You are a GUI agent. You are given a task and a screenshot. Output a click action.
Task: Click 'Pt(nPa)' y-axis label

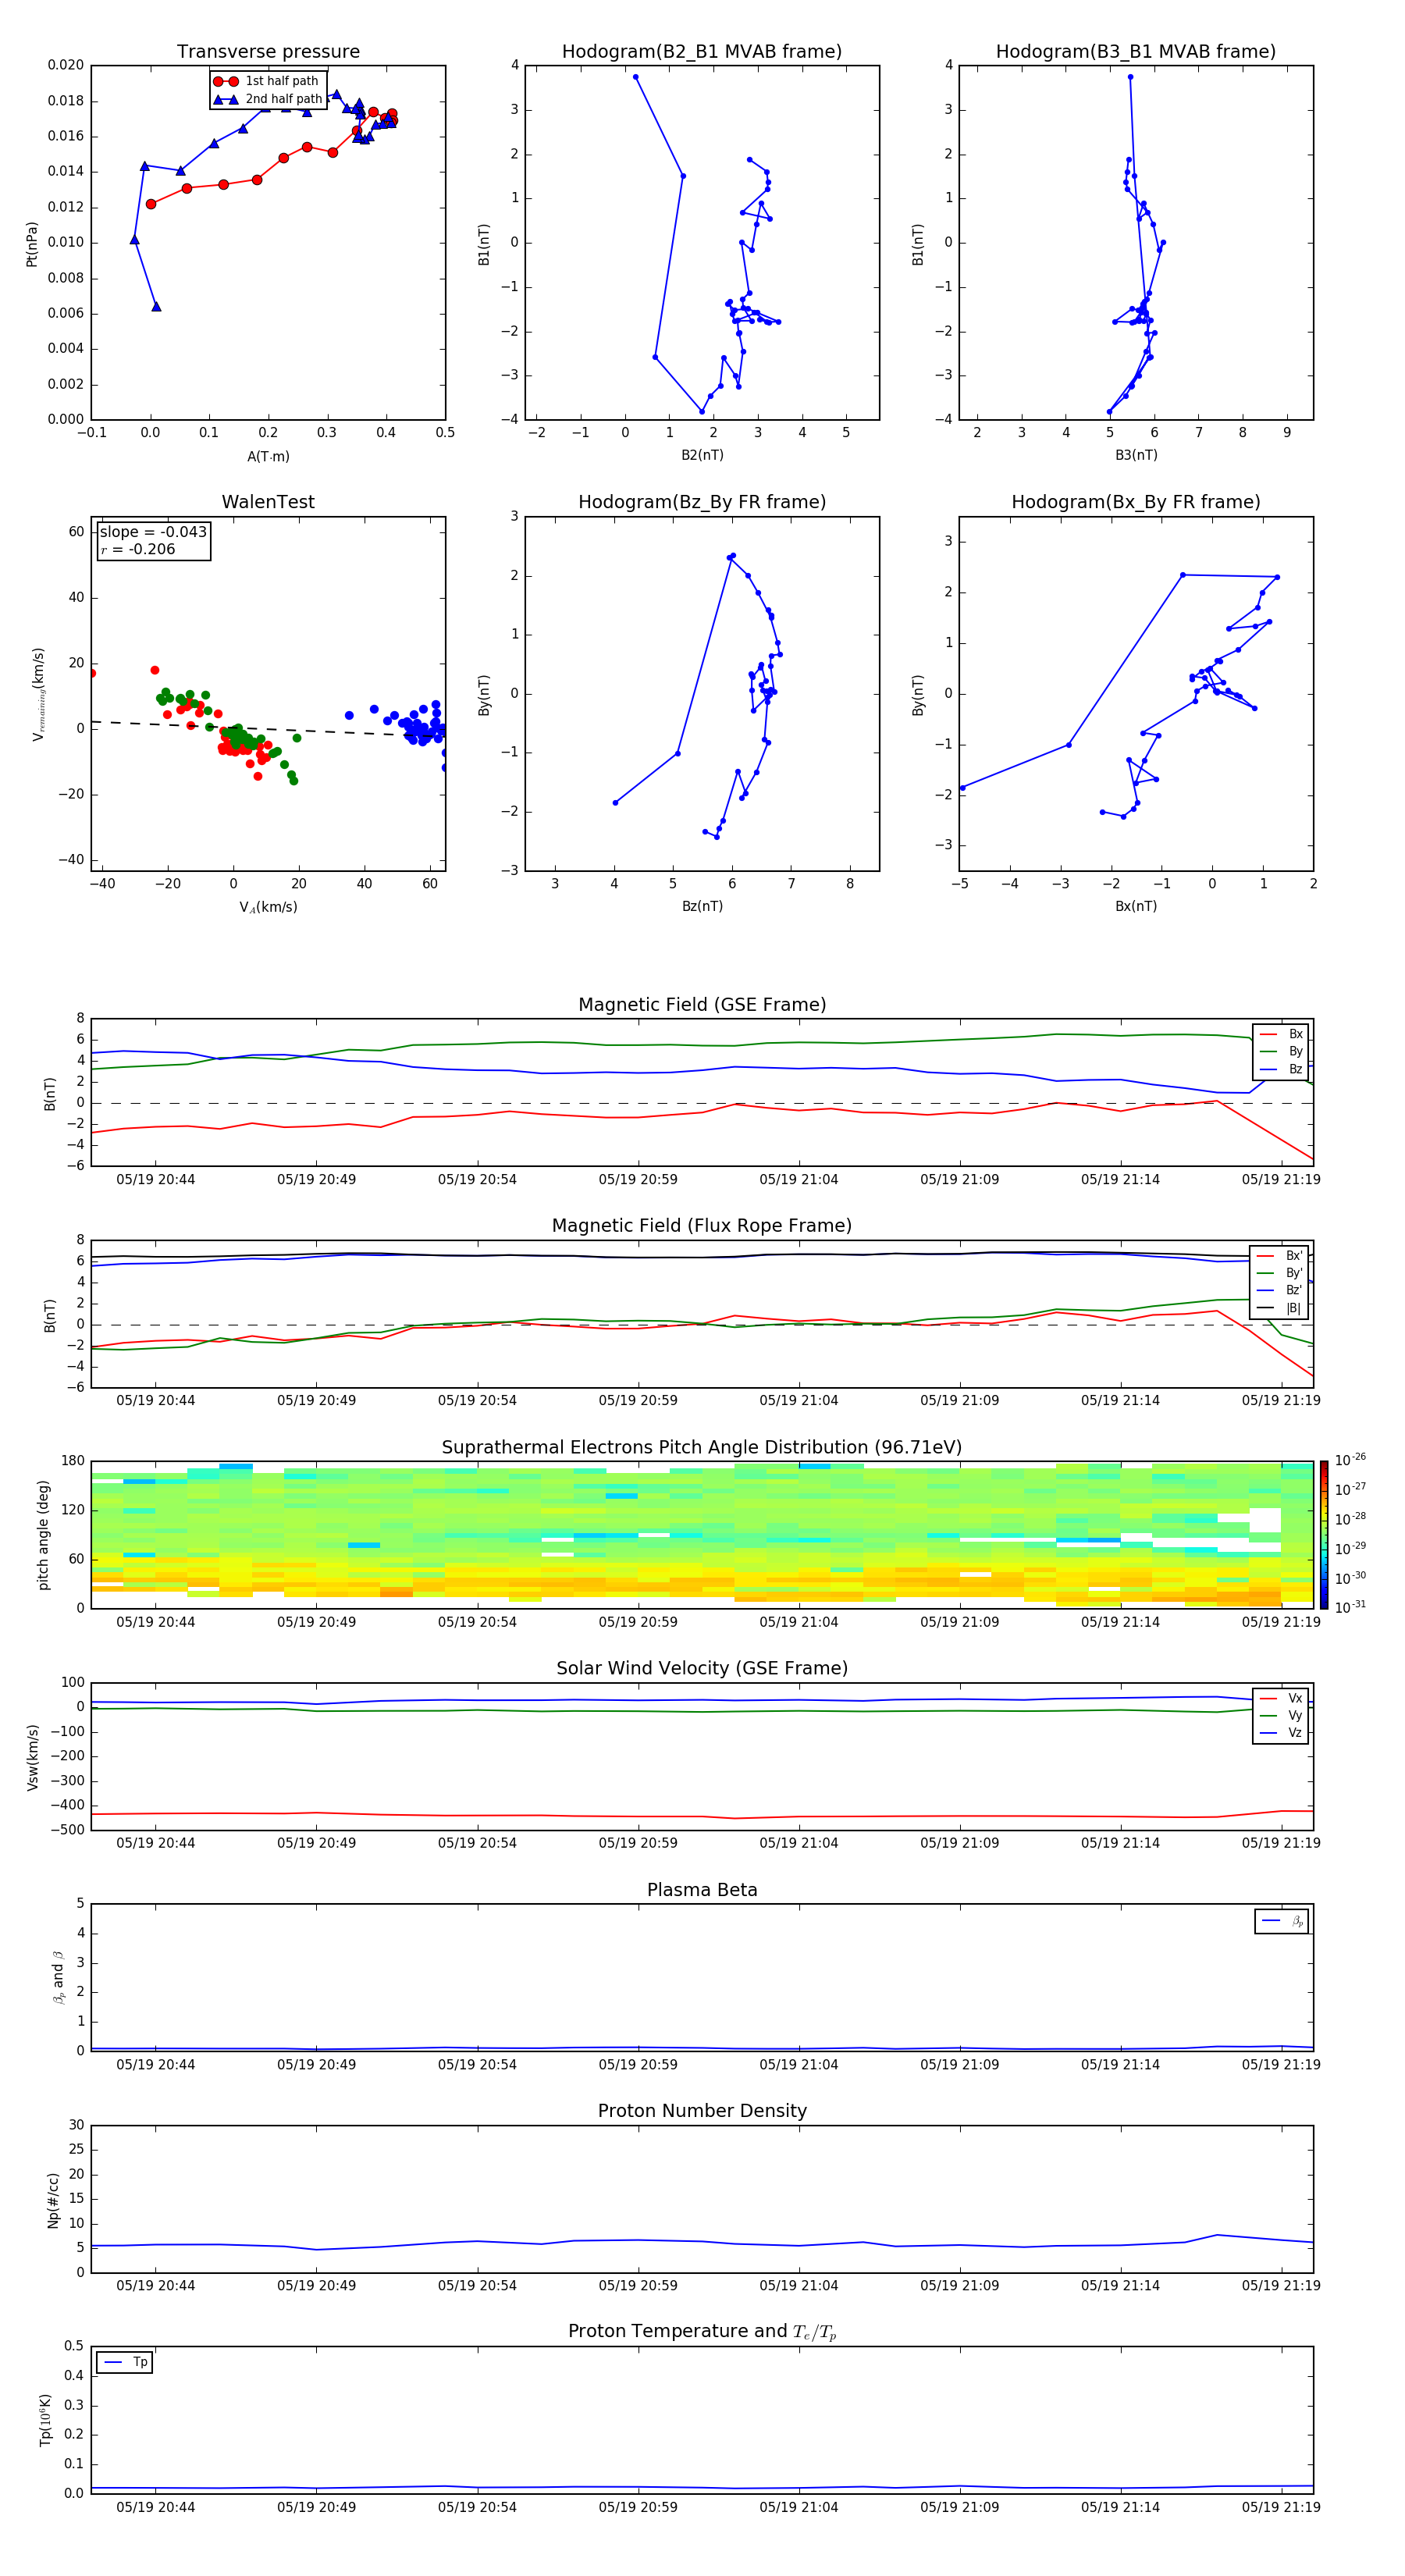coord(32,243)
